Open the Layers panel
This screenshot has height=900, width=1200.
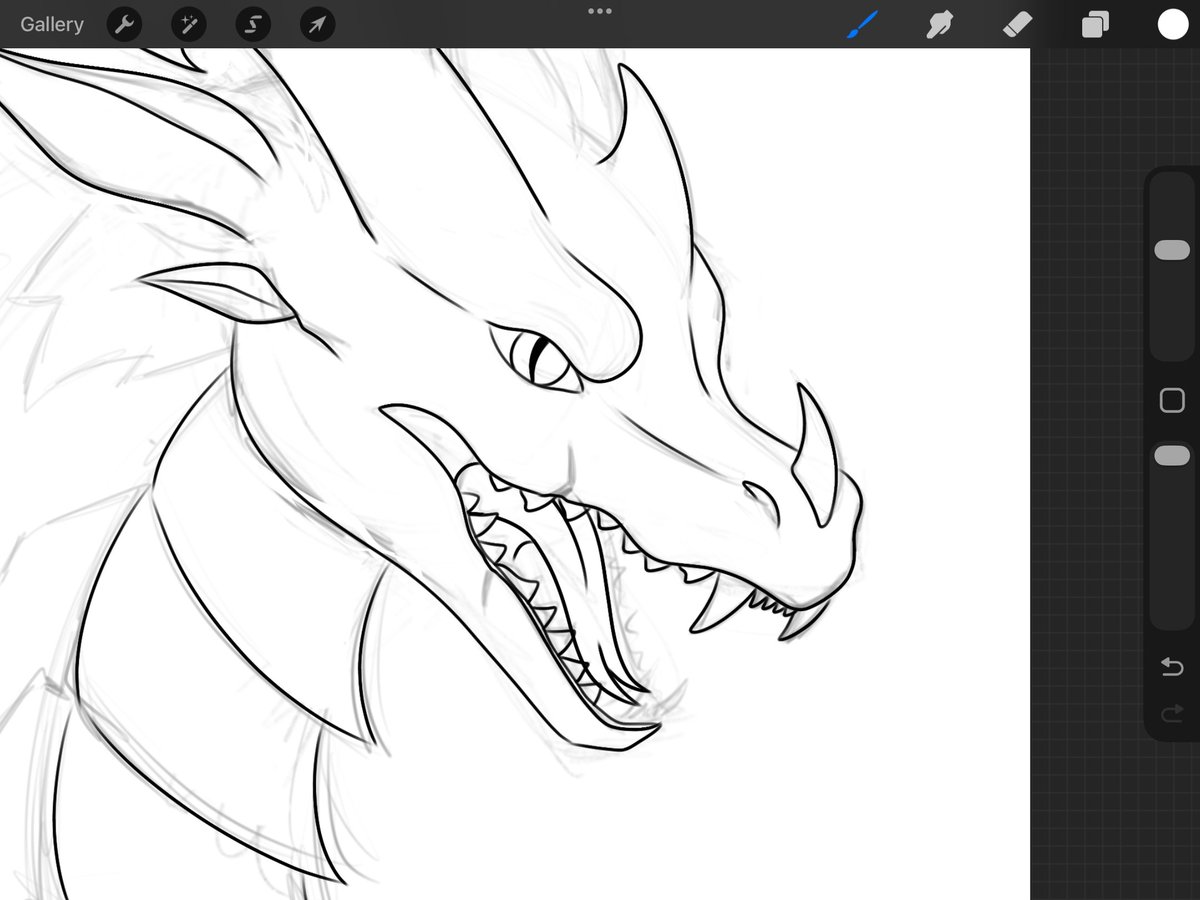[x=1095, y=25]
